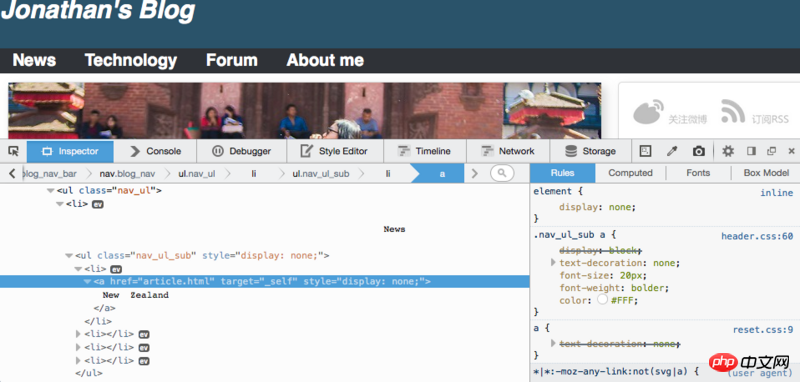
Task: Activate the pick-an-element tool icon
Action: pos(13,151)
